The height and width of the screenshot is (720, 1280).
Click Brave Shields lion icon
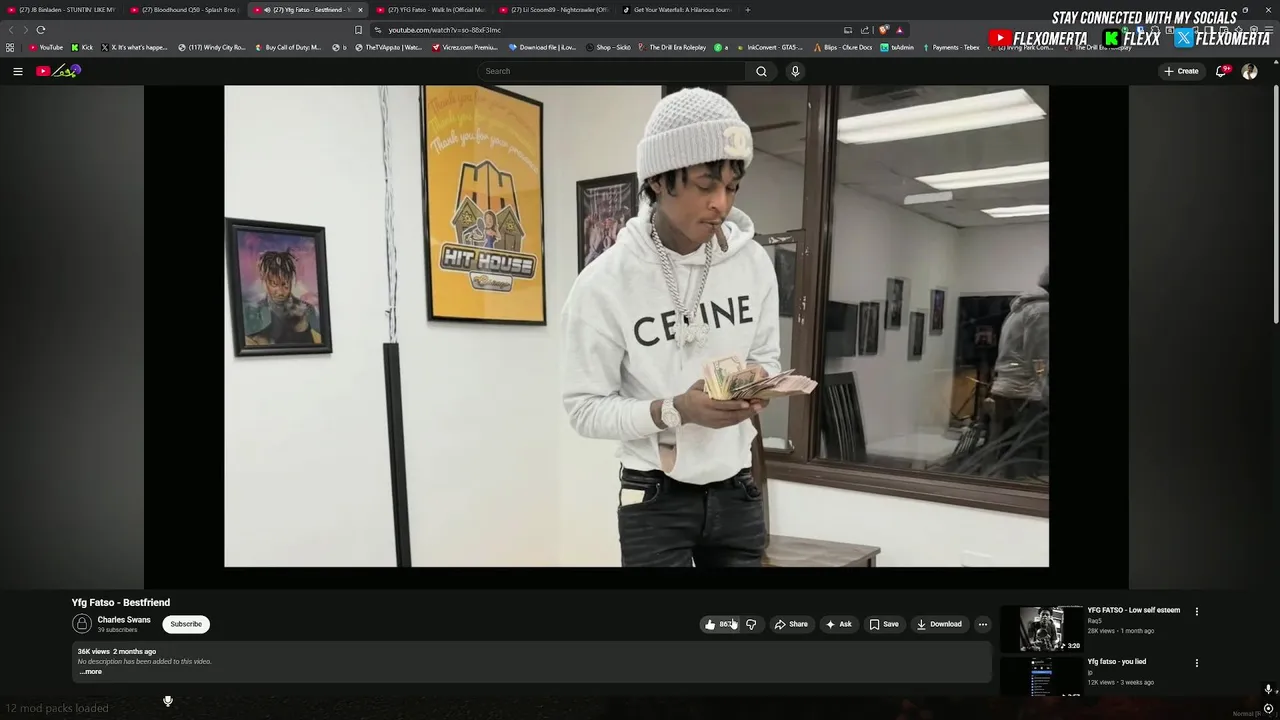click(x=883, y=30)
